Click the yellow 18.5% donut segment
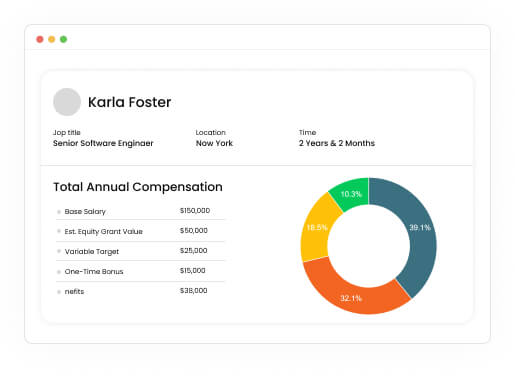This screenshot has height=384, width=515. pyautogui.click(x=316, y=228)
